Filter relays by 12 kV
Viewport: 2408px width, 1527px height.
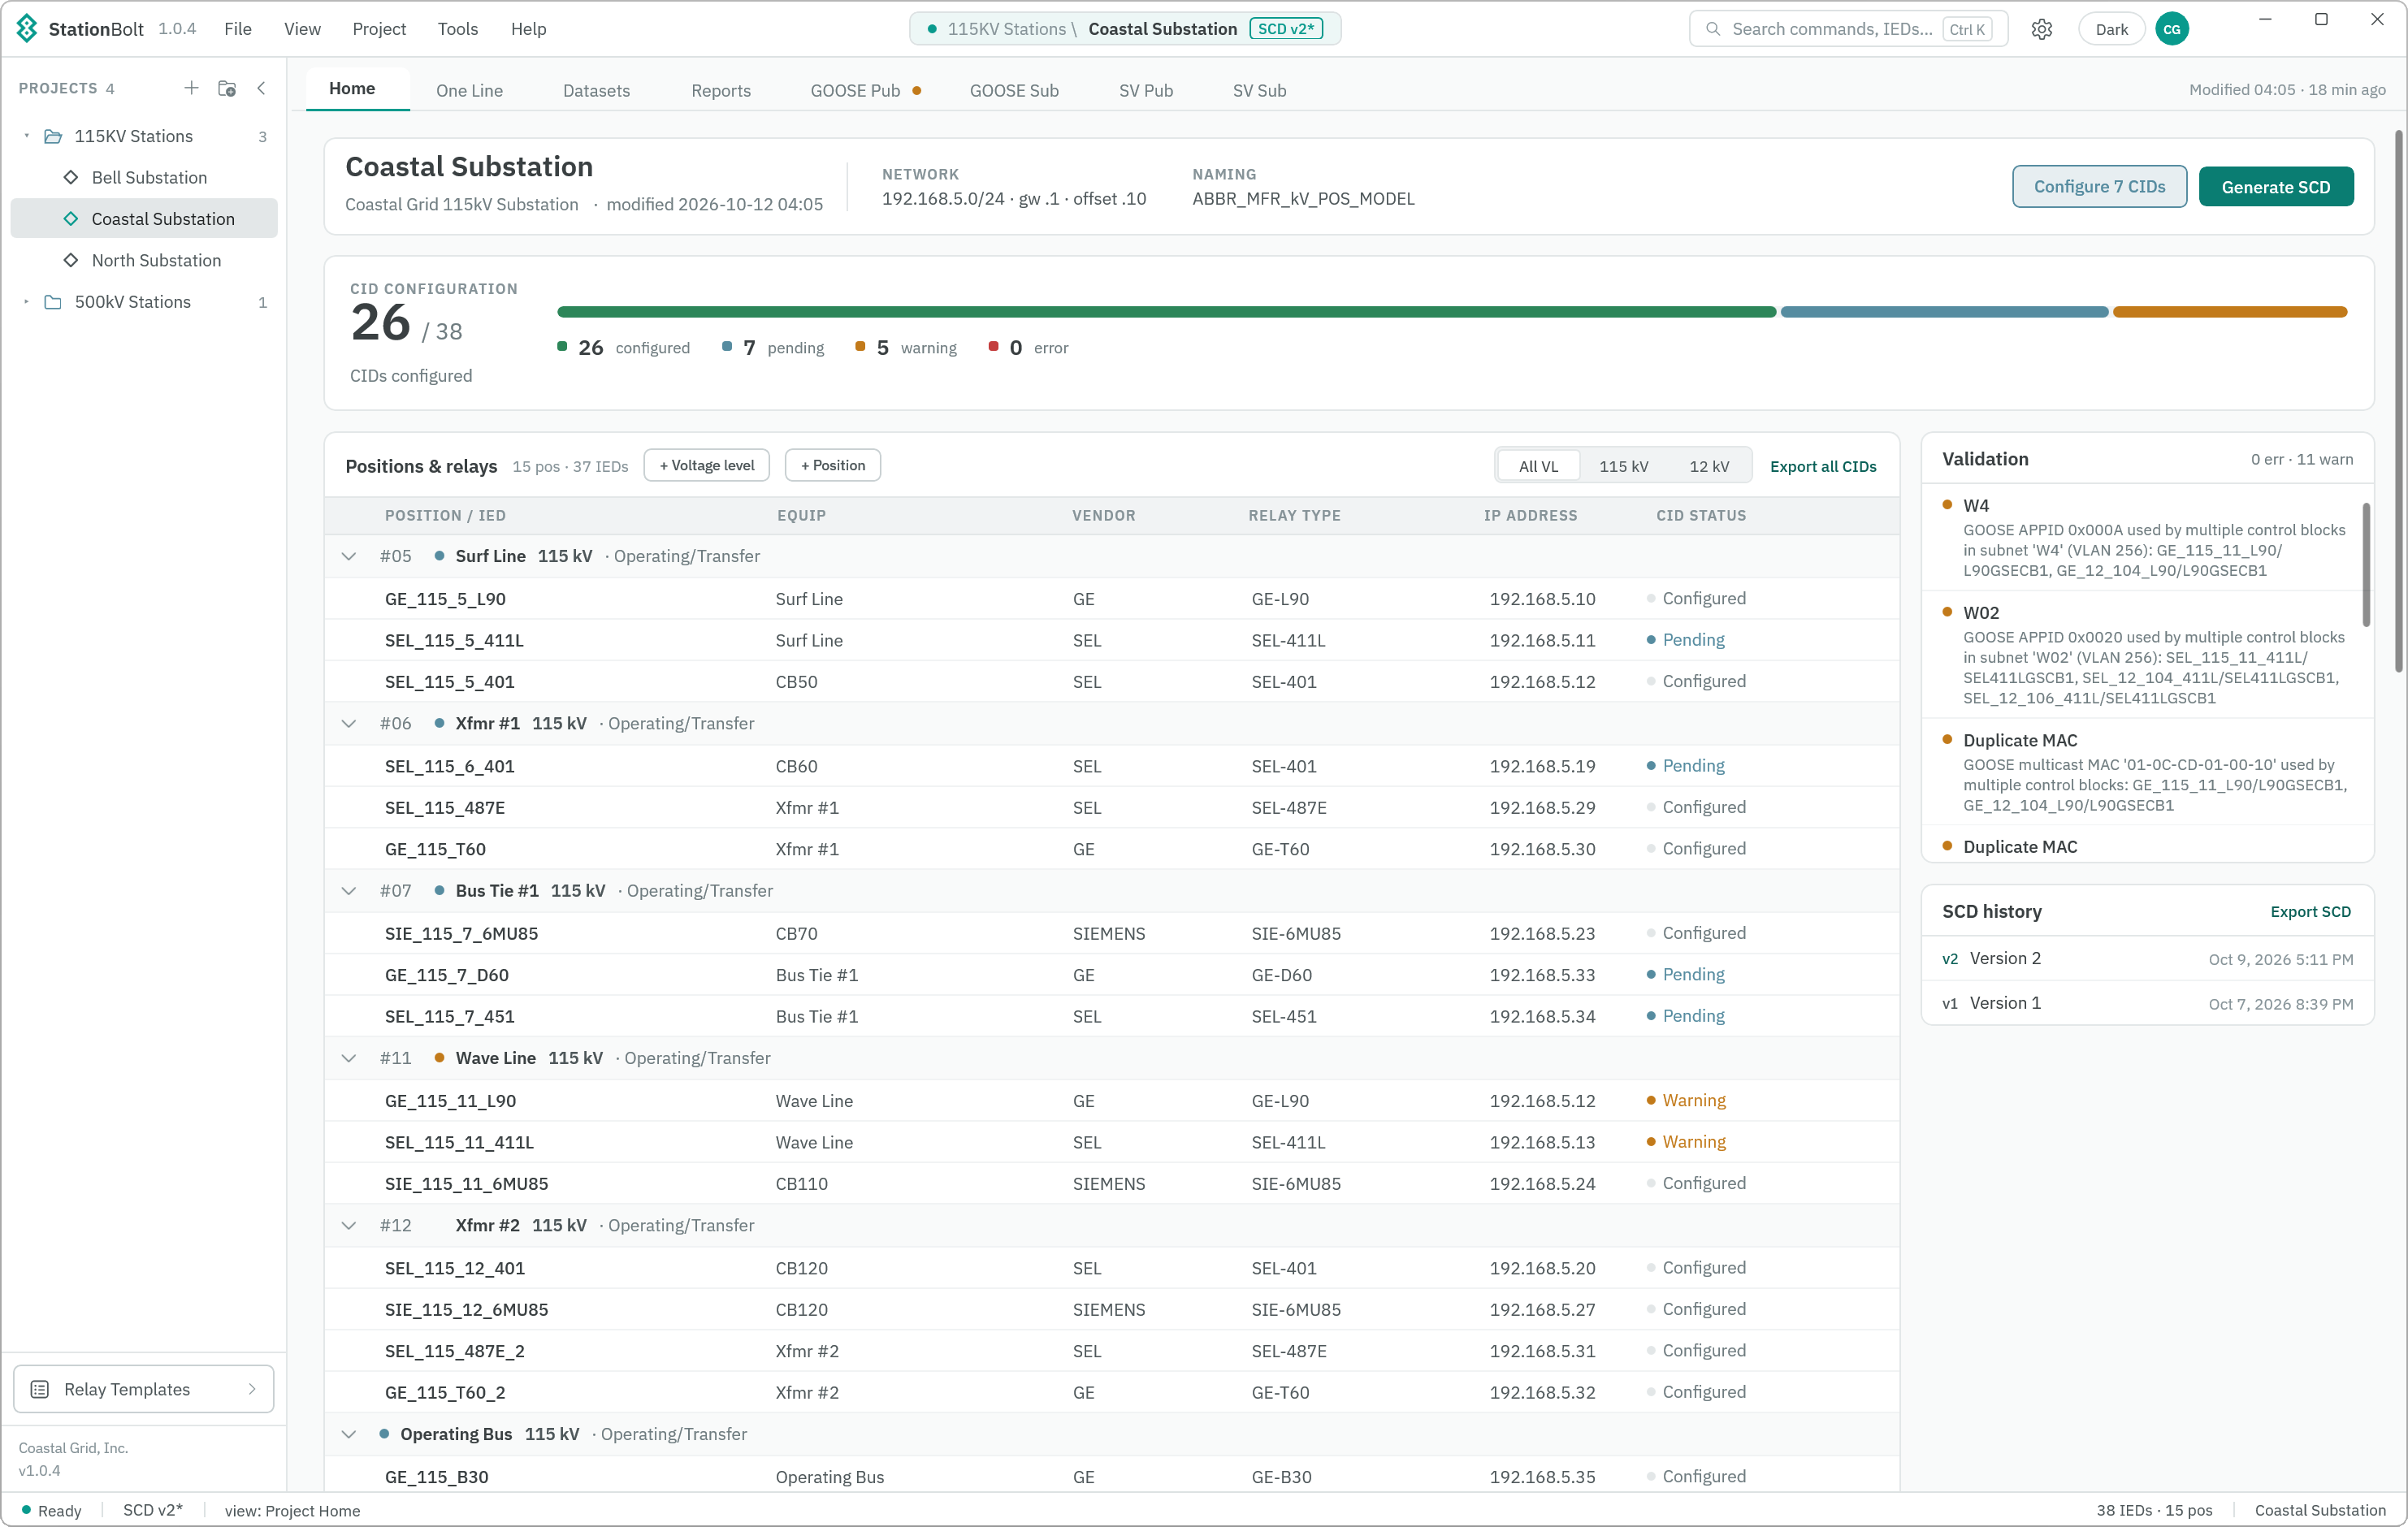[x=1708, y=466]
